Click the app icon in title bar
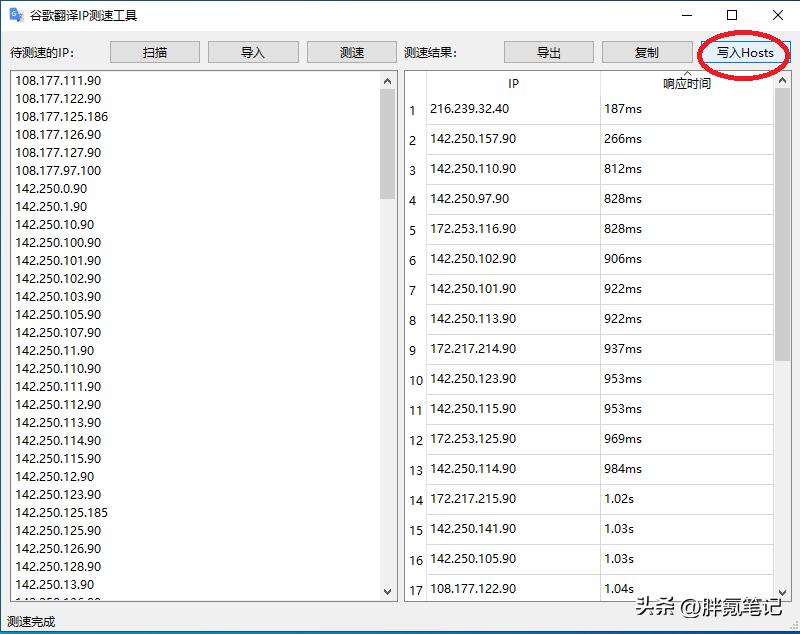The height and width of the screenshot is (634, 800). [x=16, y=16]
